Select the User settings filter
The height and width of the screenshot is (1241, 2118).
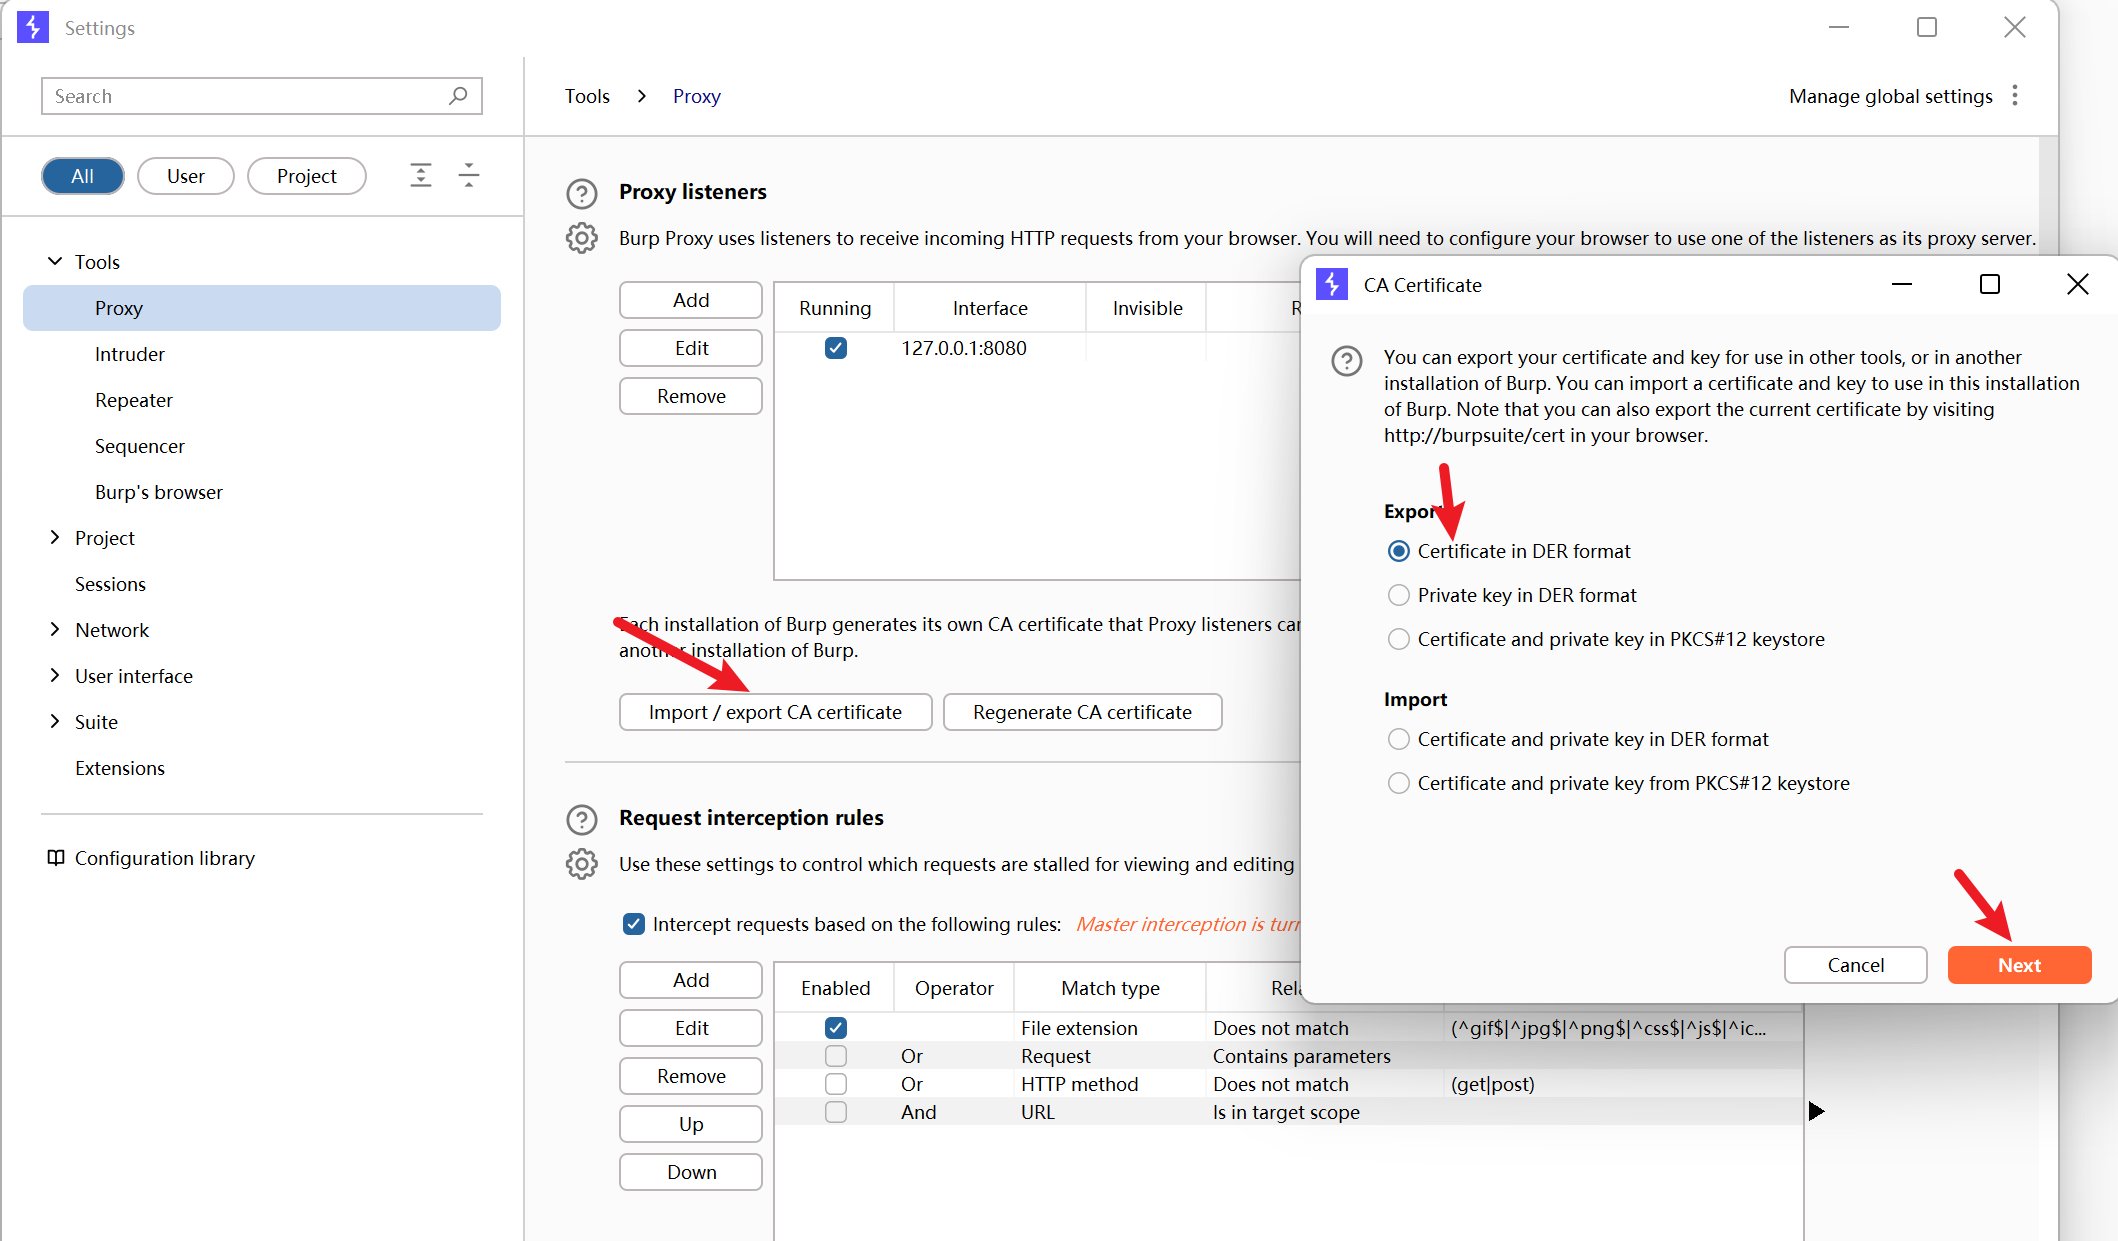pos(186,176)
